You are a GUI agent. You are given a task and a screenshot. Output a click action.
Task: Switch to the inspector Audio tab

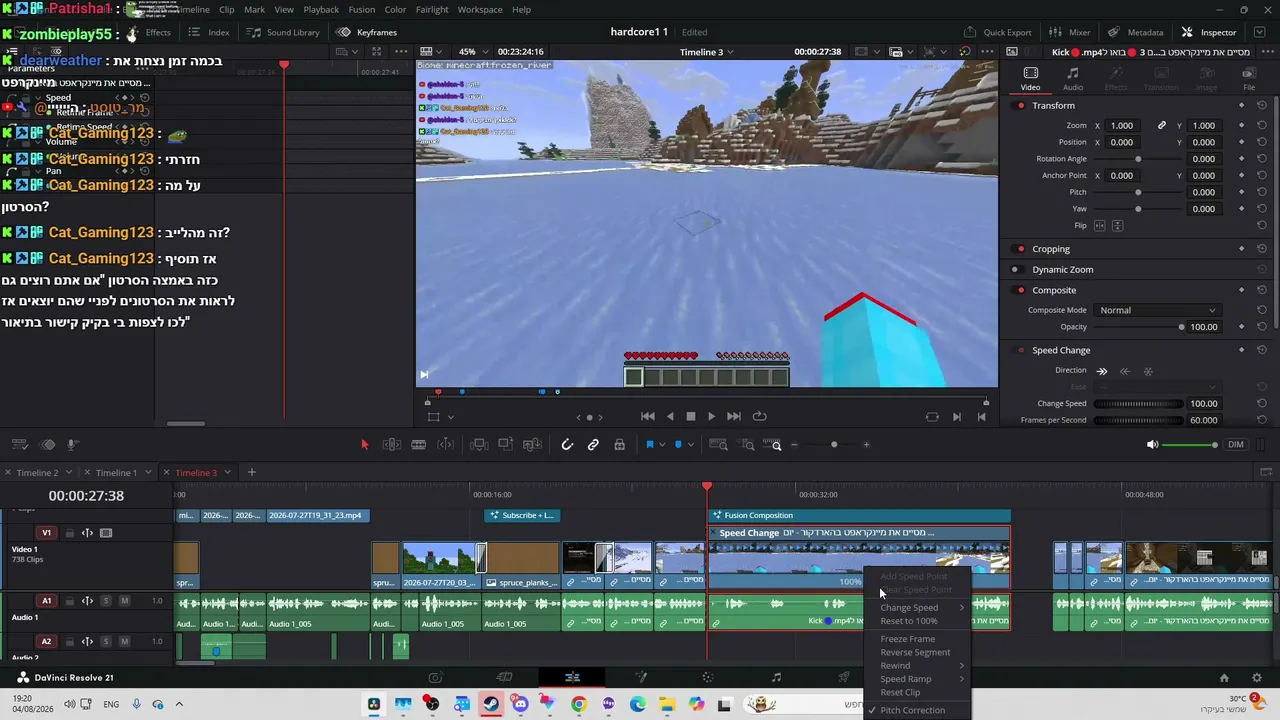coord(1073,79)
